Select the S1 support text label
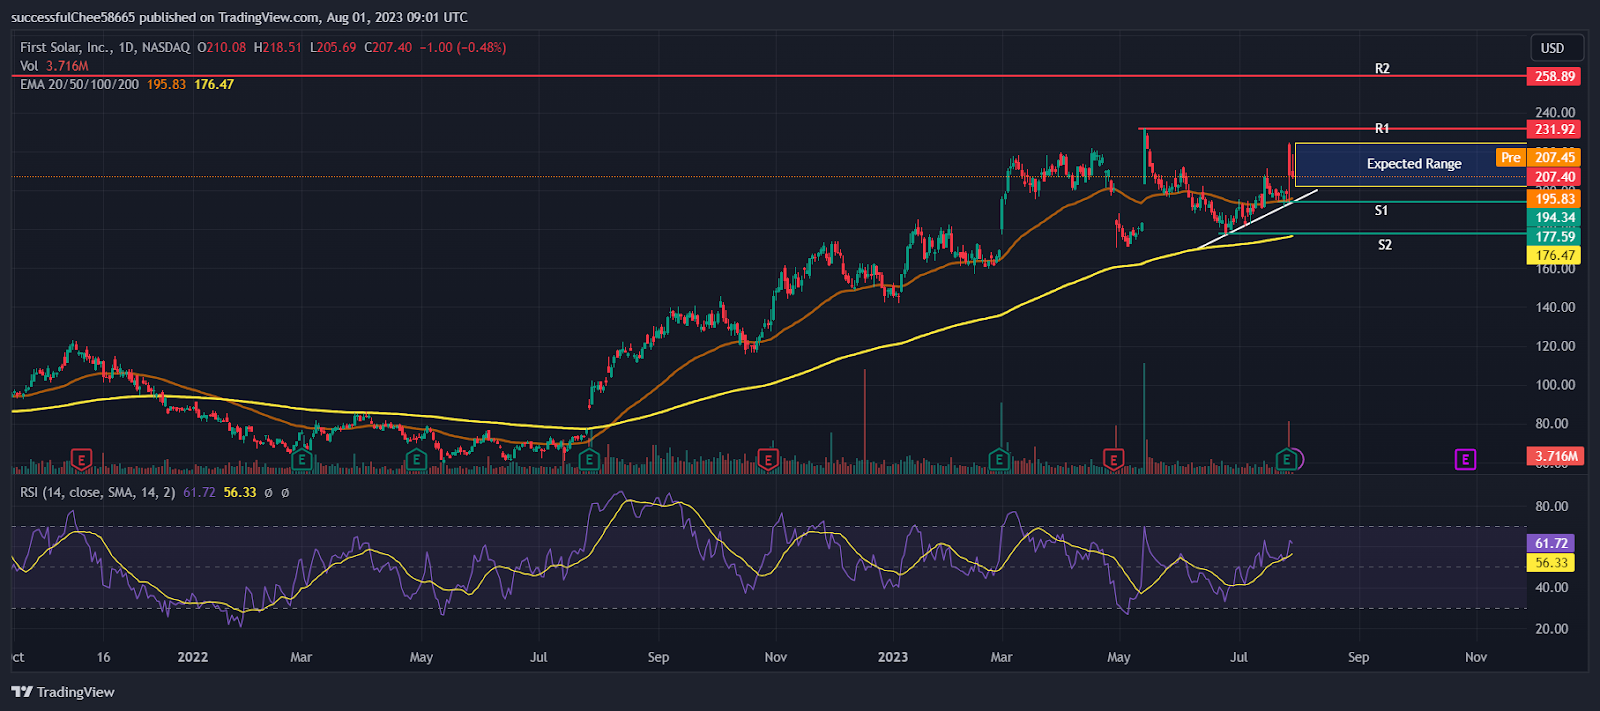The height and width of the screenshot is (711, 1600). (x=1381, y=210)
